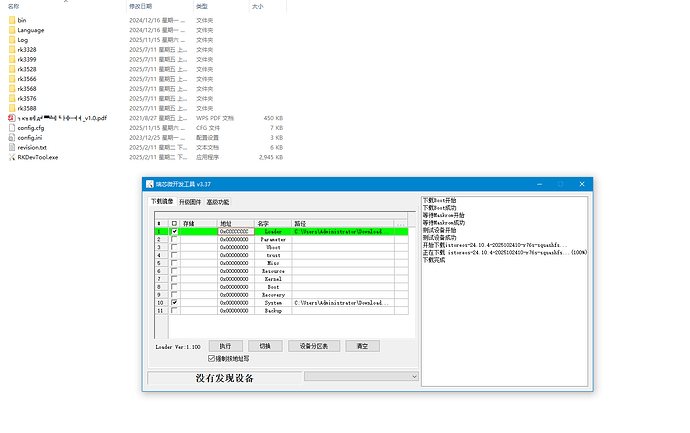Select the WPS PDF file icon
The image size is (690, 433).
pyautogui.click(x=11, y=118)
